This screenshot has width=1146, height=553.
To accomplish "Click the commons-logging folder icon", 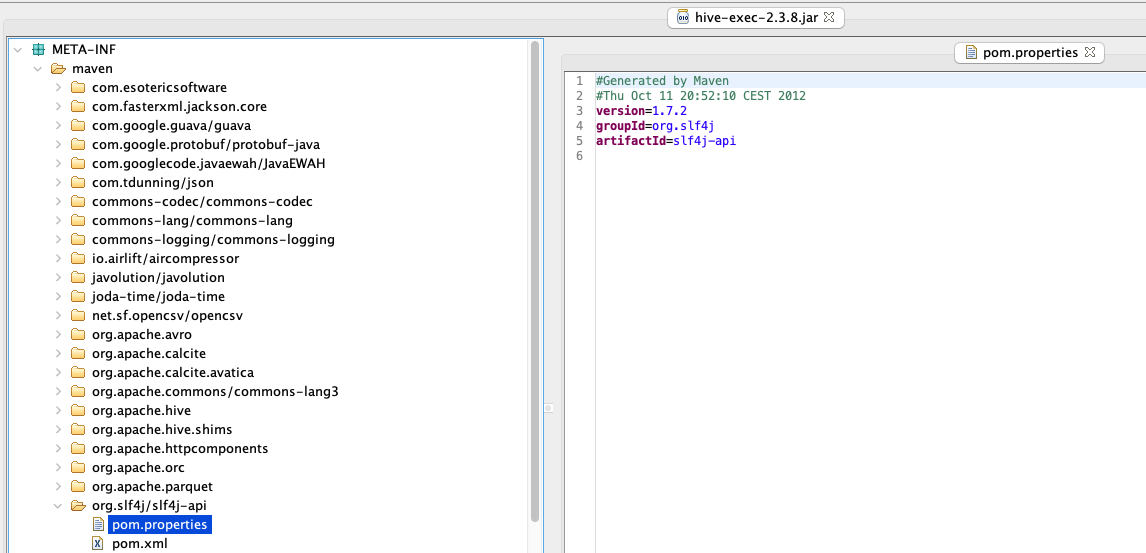I will coord(78,240).
